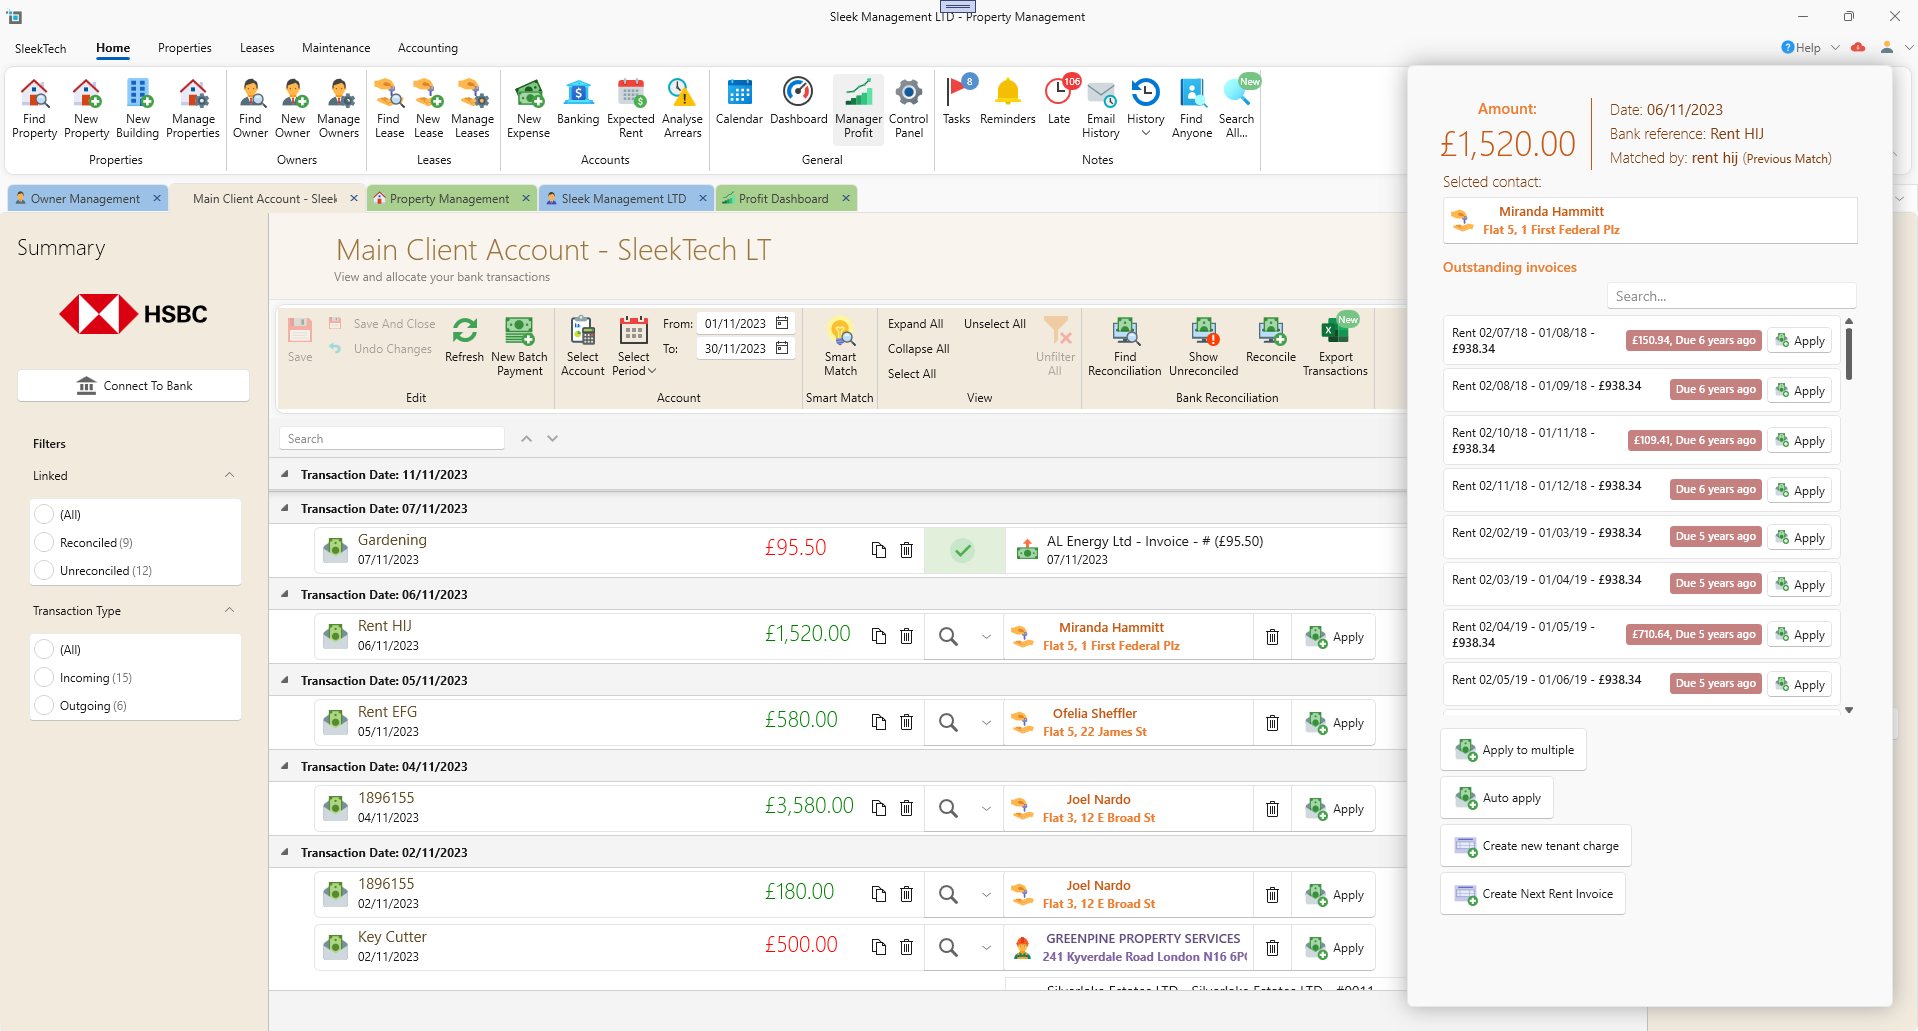Export Transactions to Excel
The image size is (1918, 1031).
[x=1335, y=347]
